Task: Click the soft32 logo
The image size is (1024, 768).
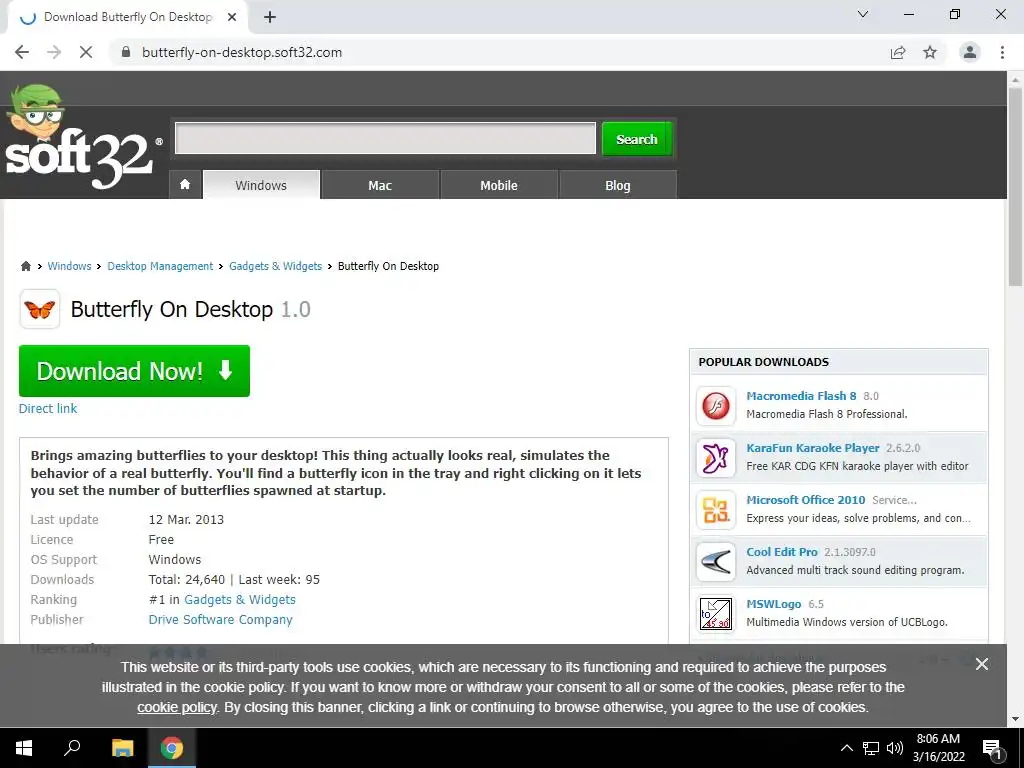Action: (82, 136)
